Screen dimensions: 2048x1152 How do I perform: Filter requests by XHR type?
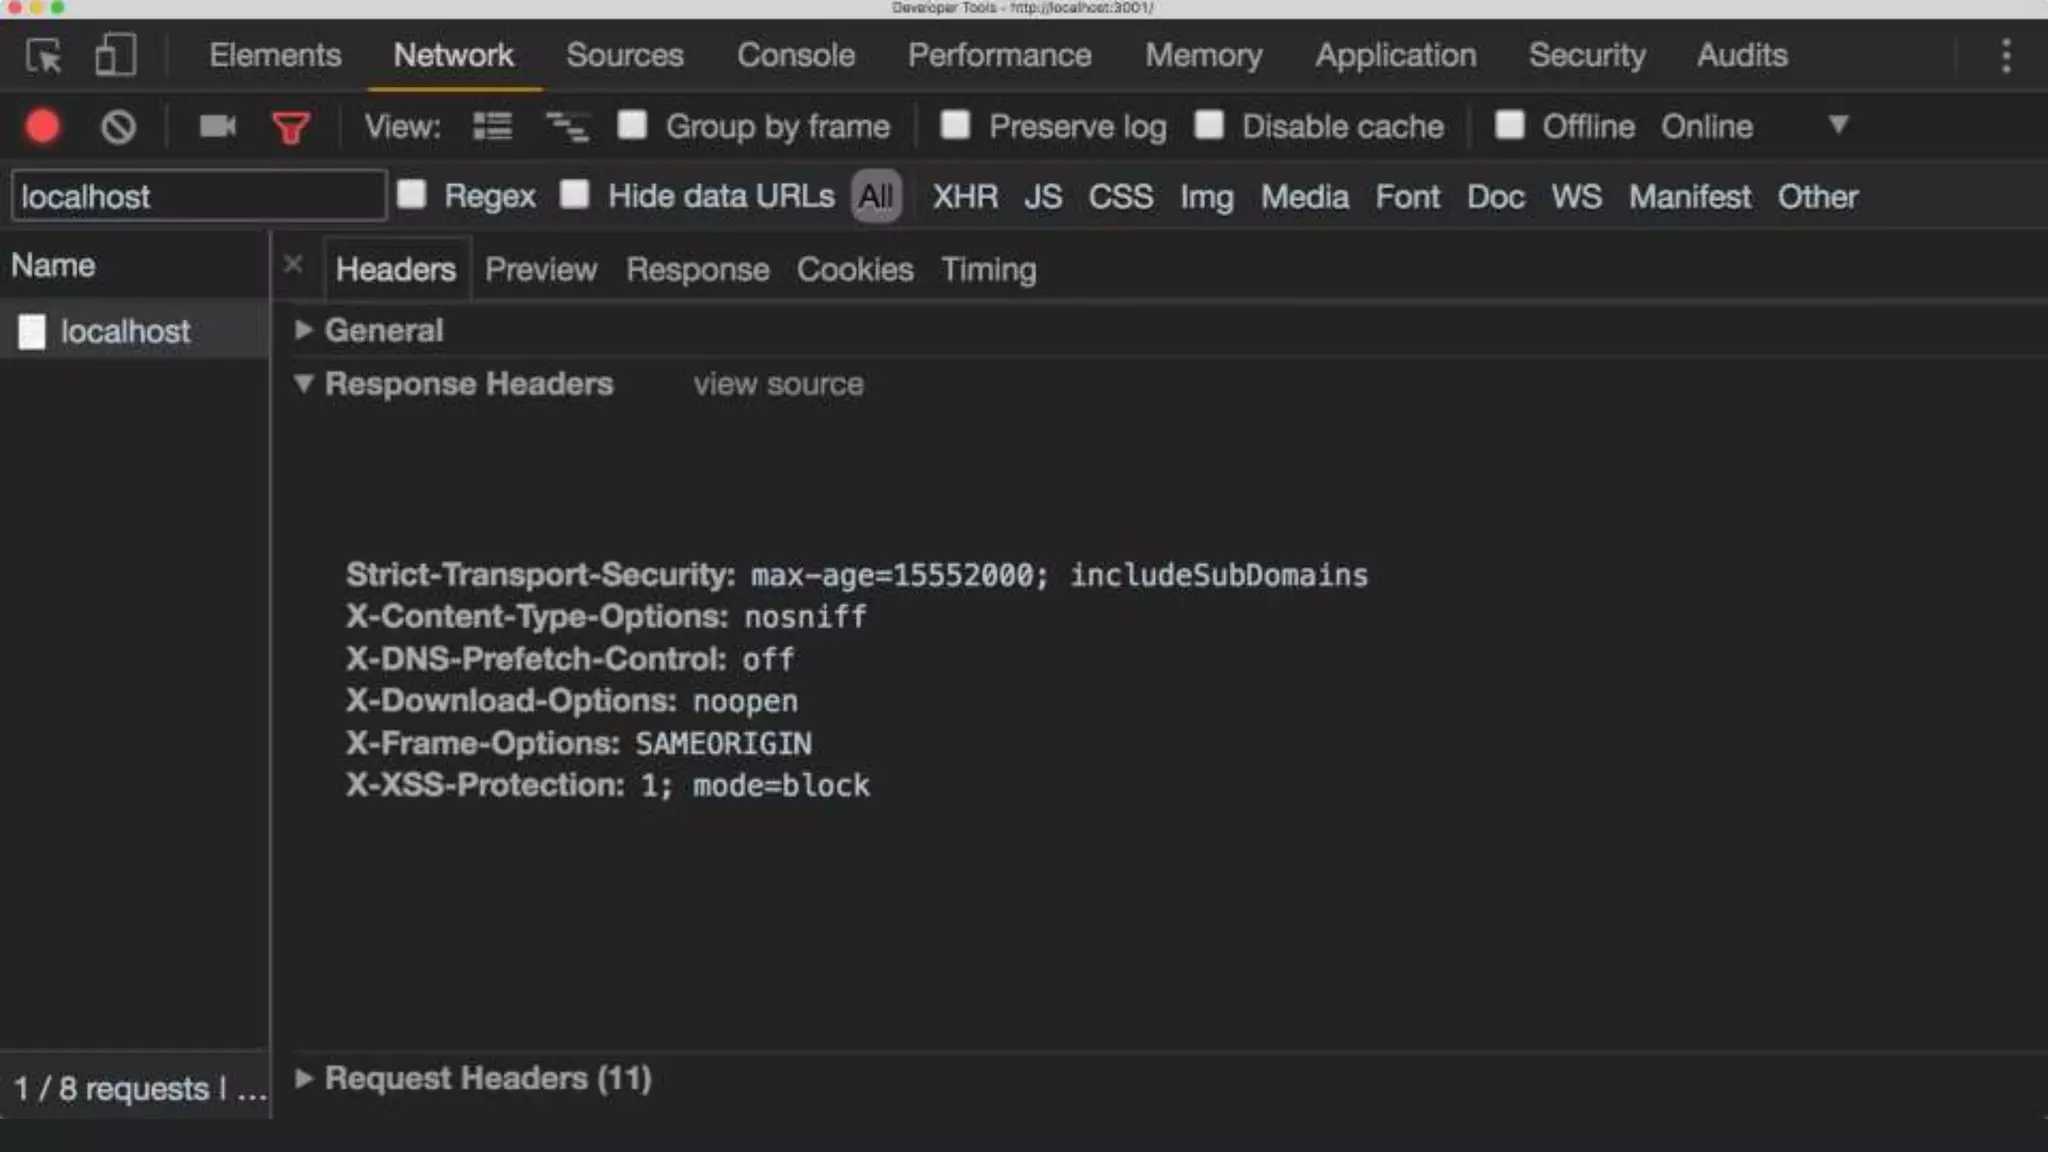[x=964, y=197]
